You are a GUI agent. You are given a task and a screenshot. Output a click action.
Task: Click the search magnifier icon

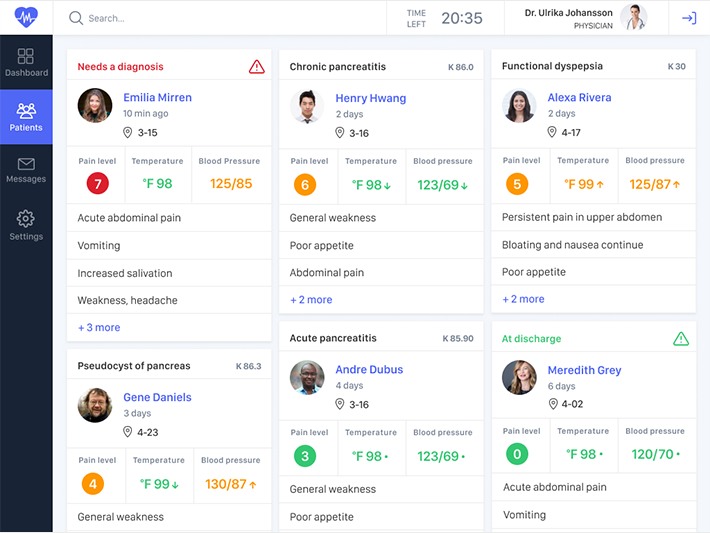coord(76,18)
